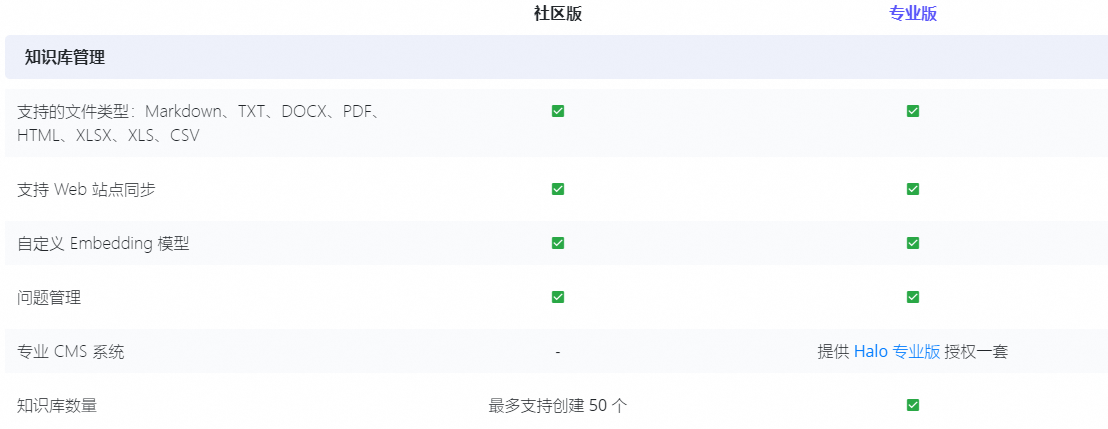Click professional edition checkmark for supported file types
Screen dimensions: 1108x429
point(912,111)
